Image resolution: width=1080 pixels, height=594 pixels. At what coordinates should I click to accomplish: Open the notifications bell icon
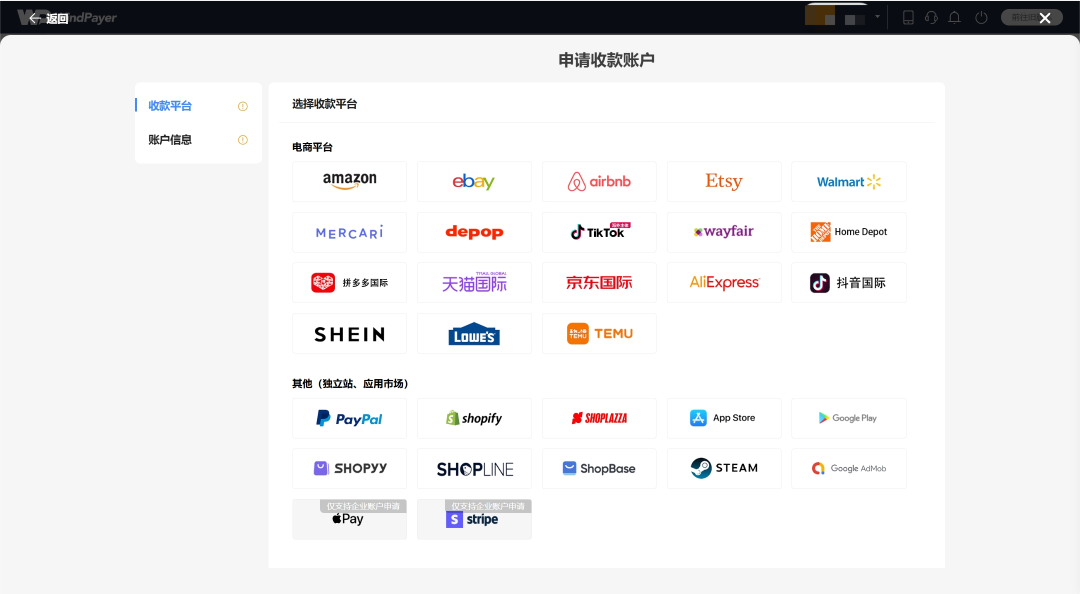point(954,17)
